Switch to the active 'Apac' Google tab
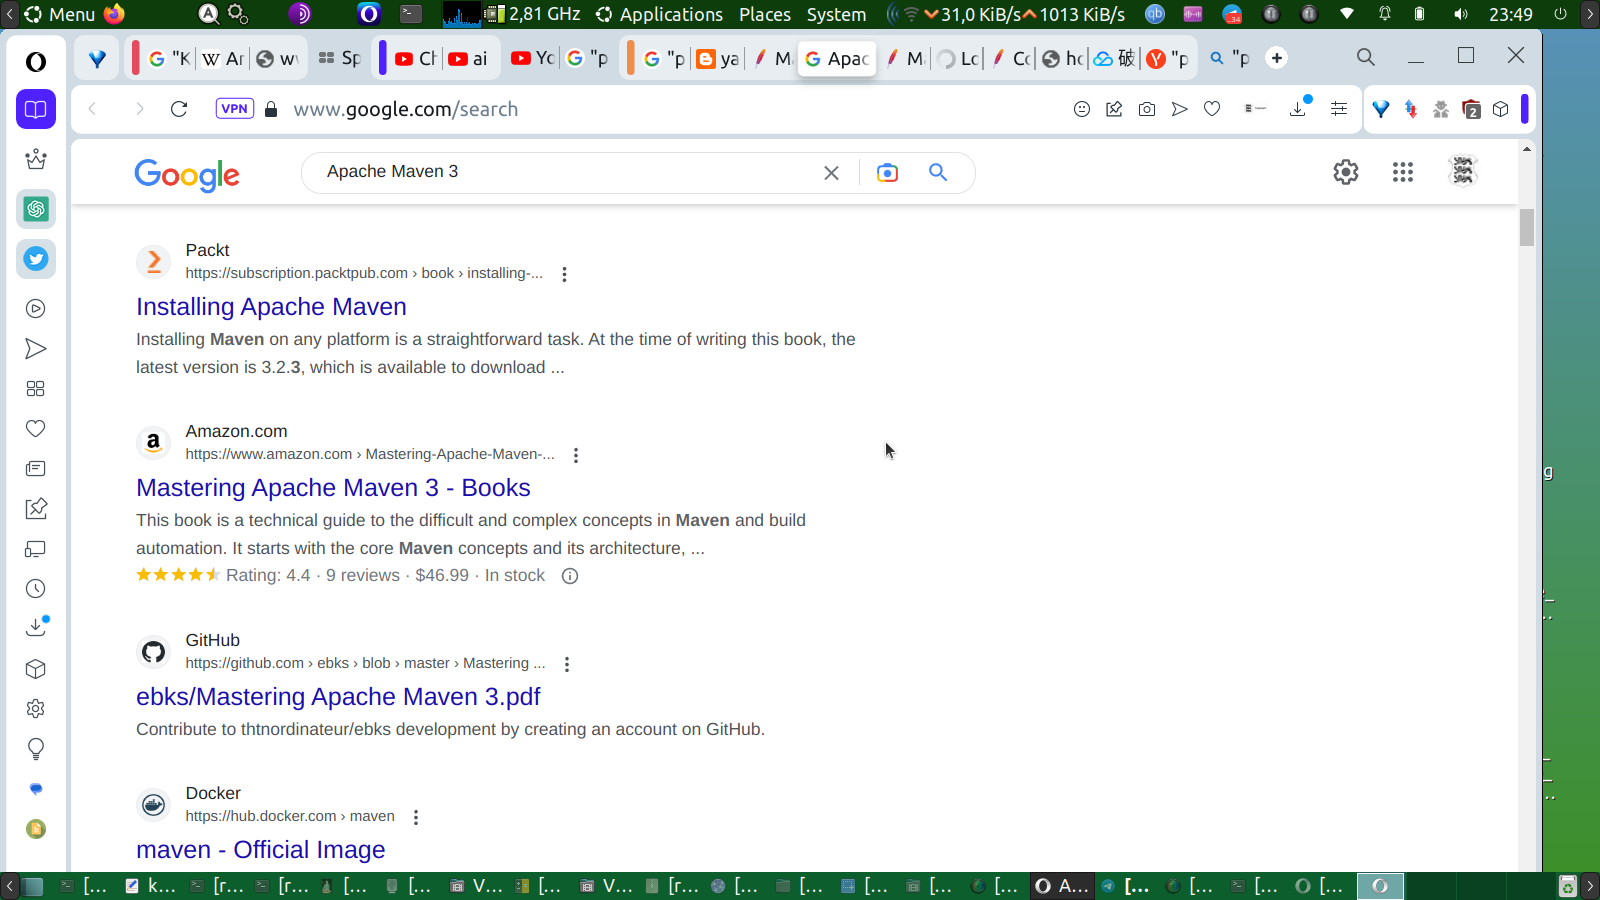 [x=837, y=59]
